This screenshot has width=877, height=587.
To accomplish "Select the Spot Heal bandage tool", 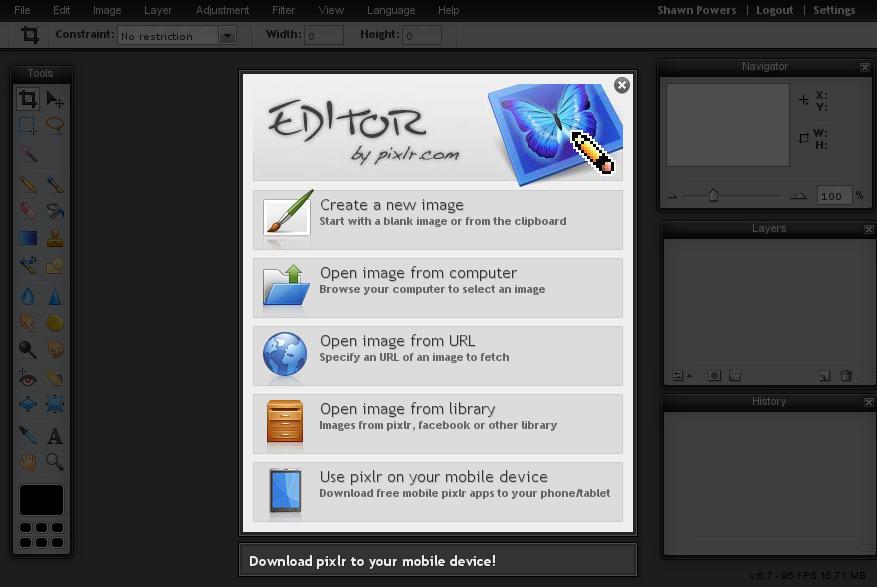I will tap(55, 377).
